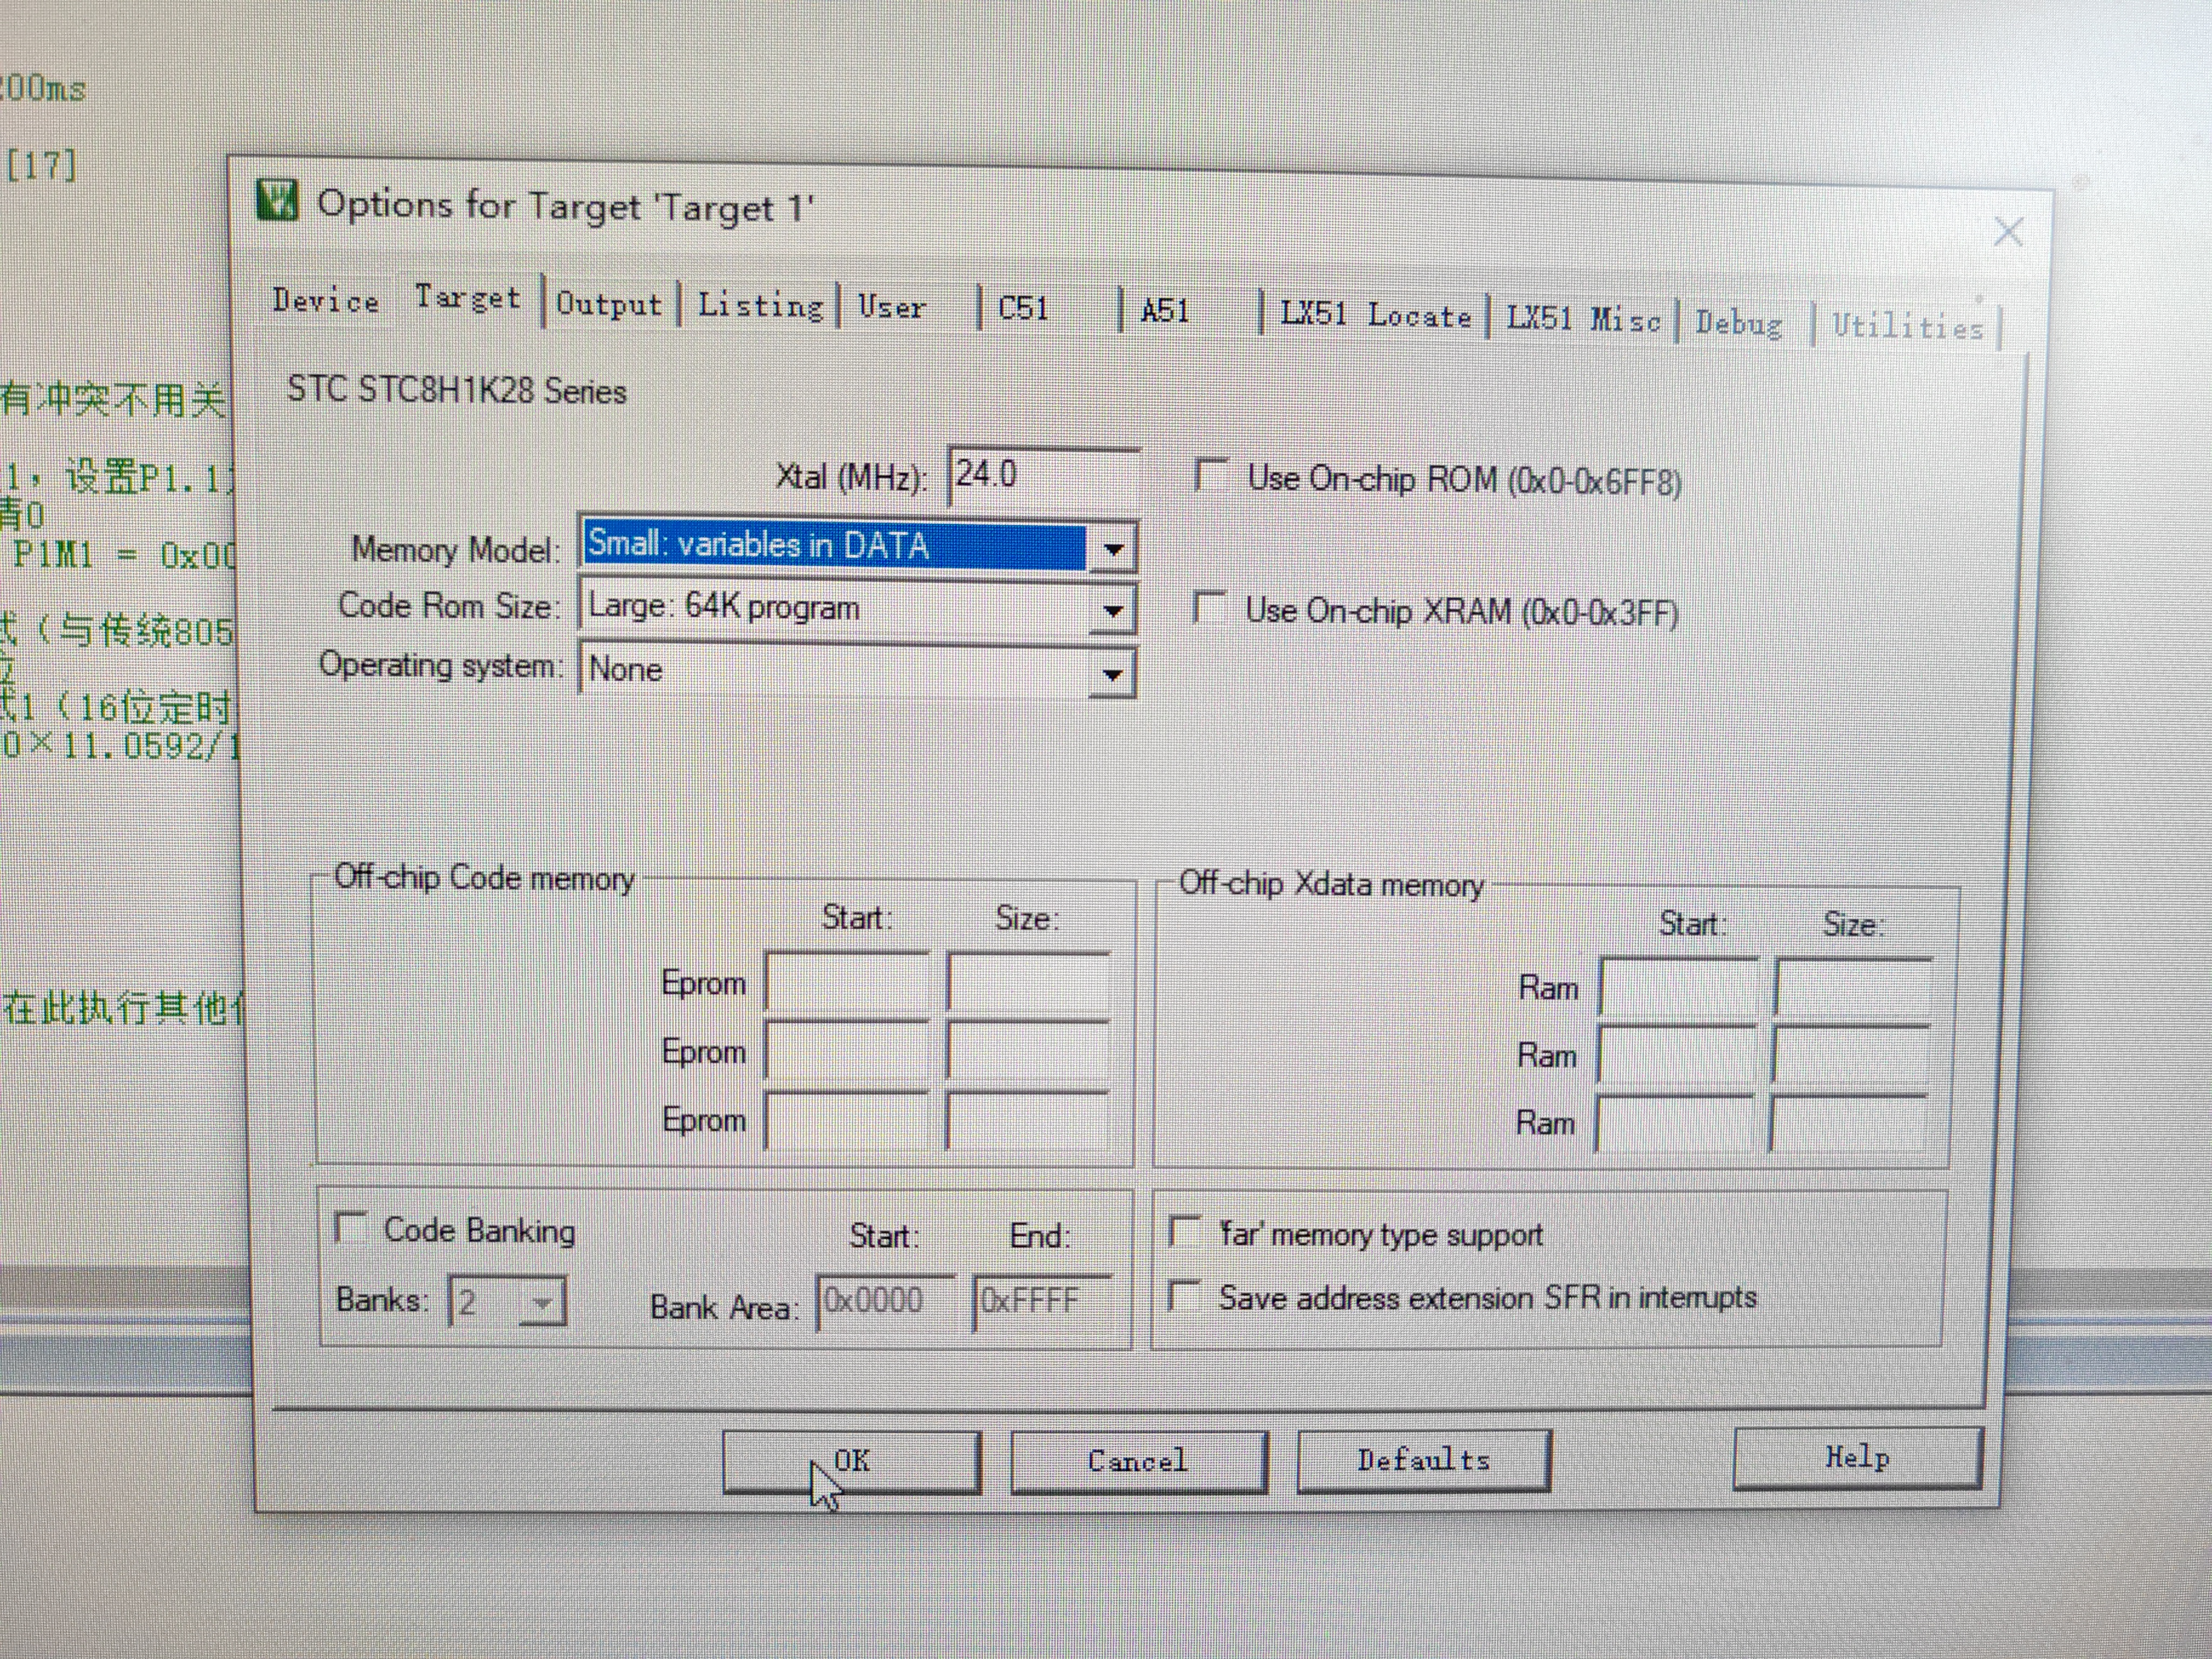Expand the Code Rom Size dropdown

(x=1112, y=609)
